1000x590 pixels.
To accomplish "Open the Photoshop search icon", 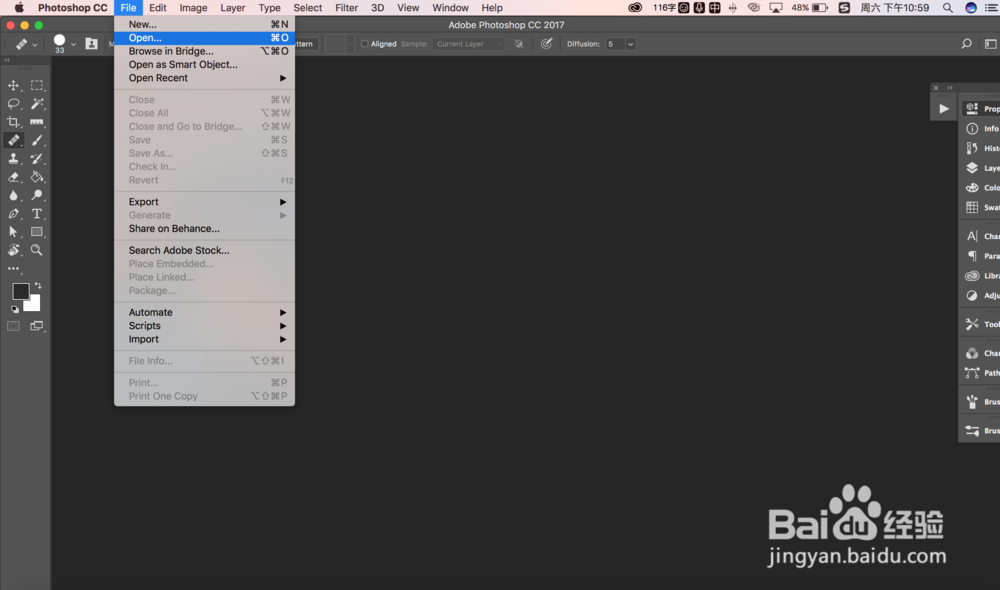I will point(966,44).
